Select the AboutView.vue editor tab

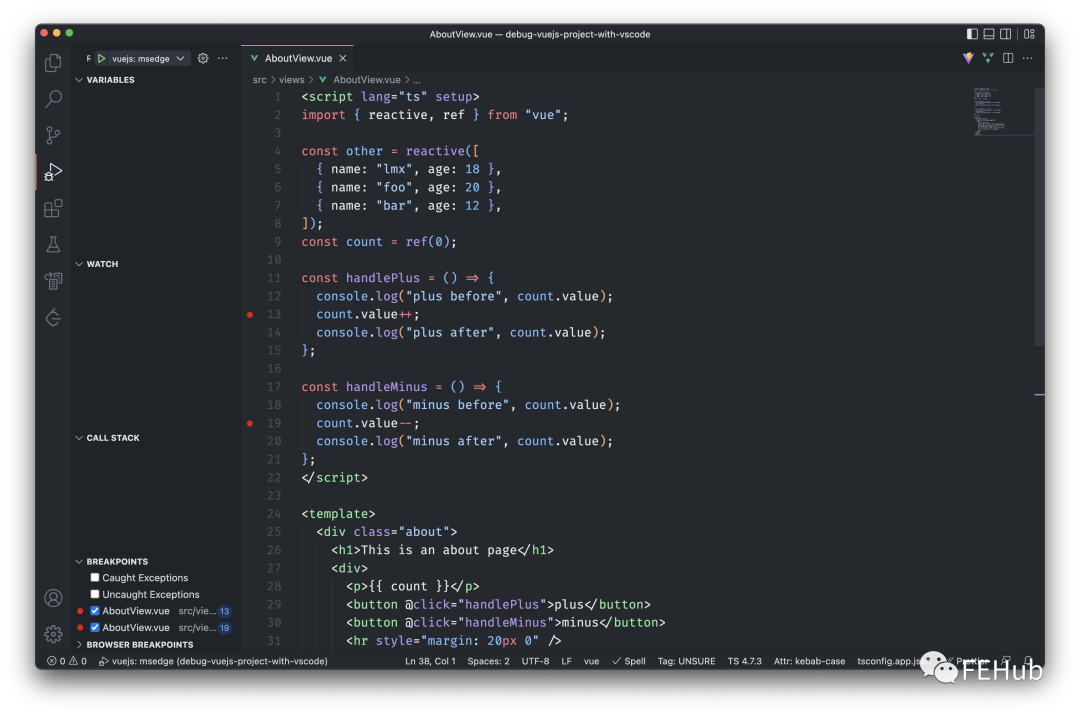coord(297,57)
